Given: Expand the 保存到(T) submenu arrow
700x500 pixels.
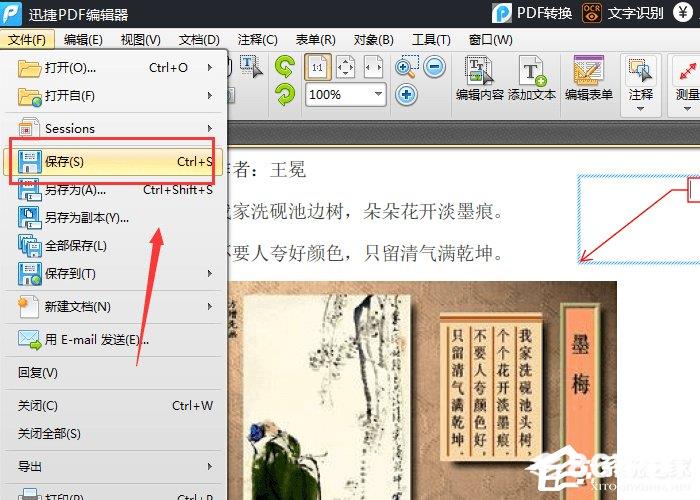Looking at the screenshot, I should 210,274.
